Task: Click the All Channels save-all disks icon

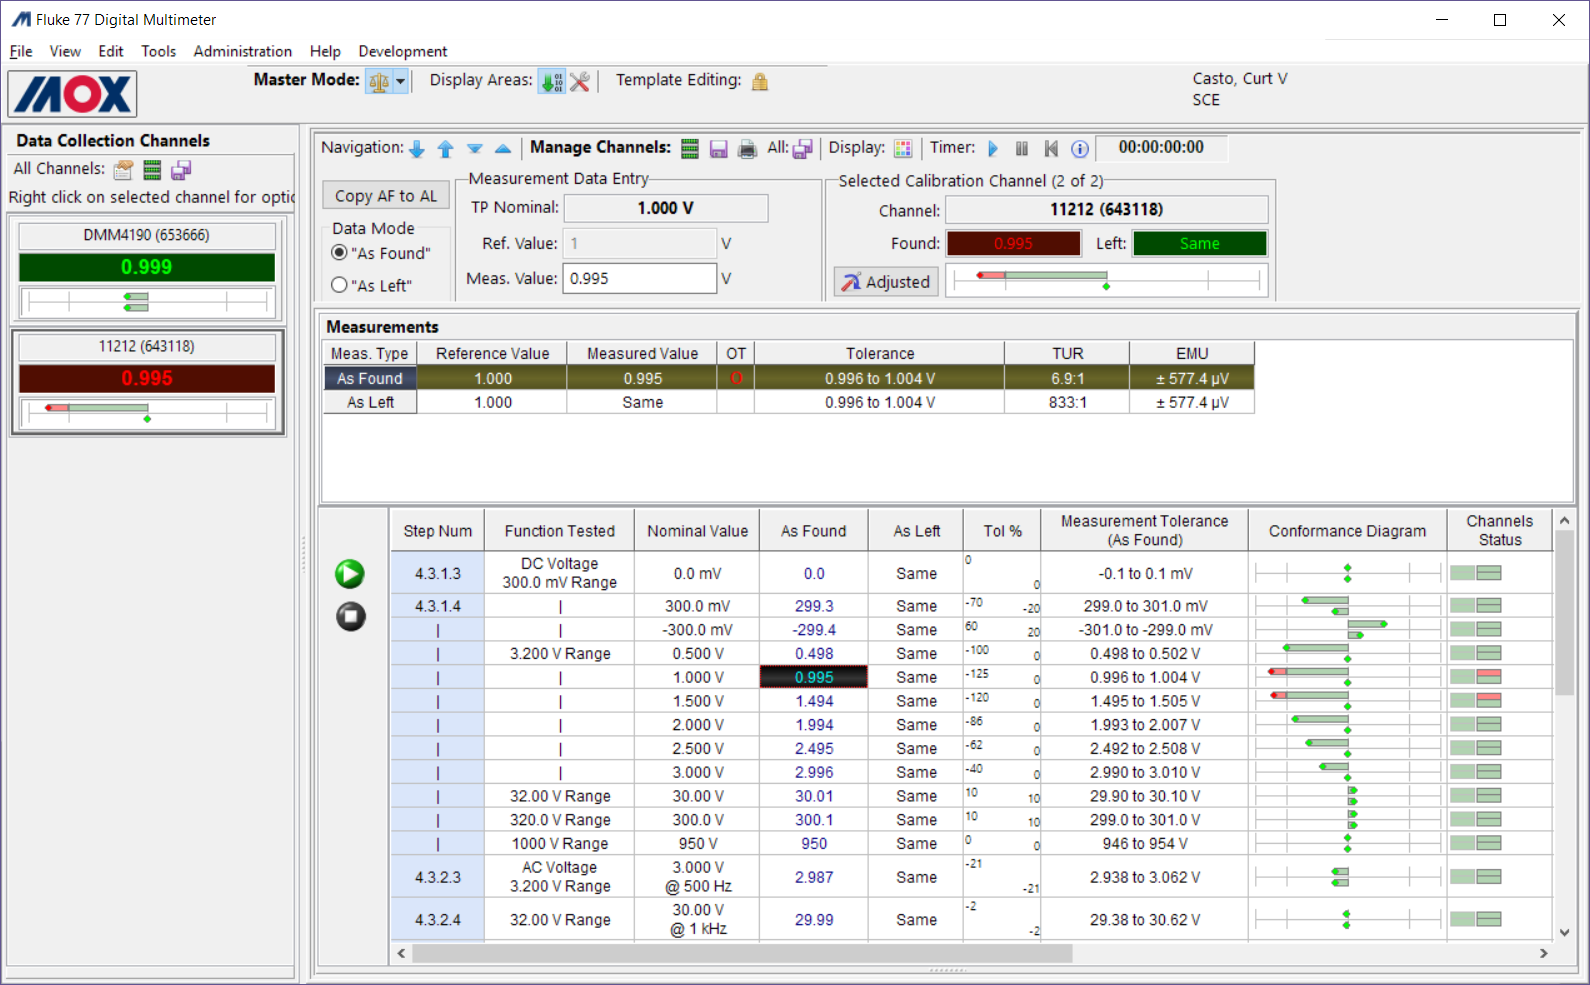Action: coord(181,170)
